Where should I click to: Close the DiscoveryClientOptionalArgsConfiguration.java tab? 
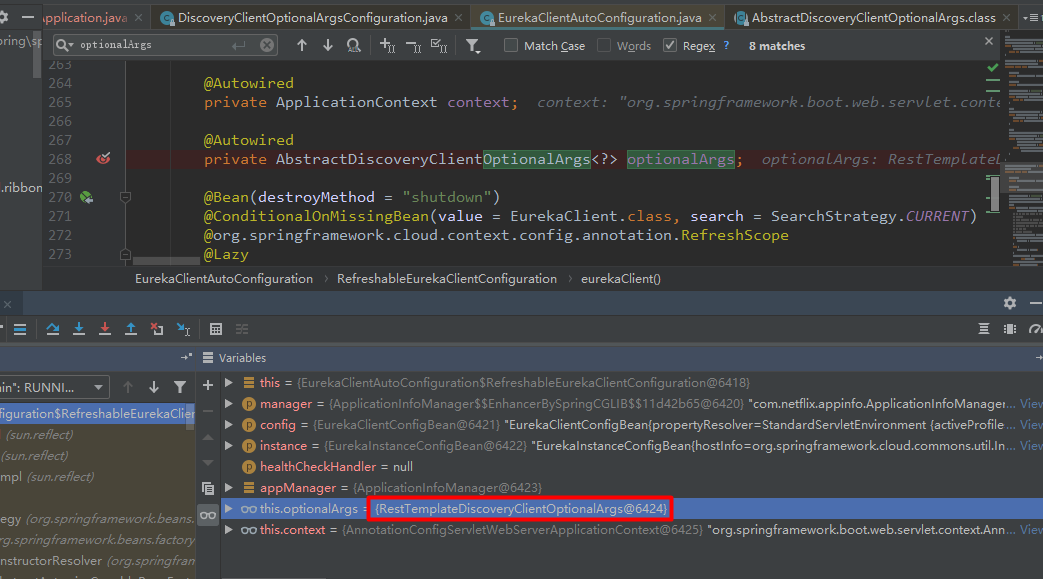[458, 17]
